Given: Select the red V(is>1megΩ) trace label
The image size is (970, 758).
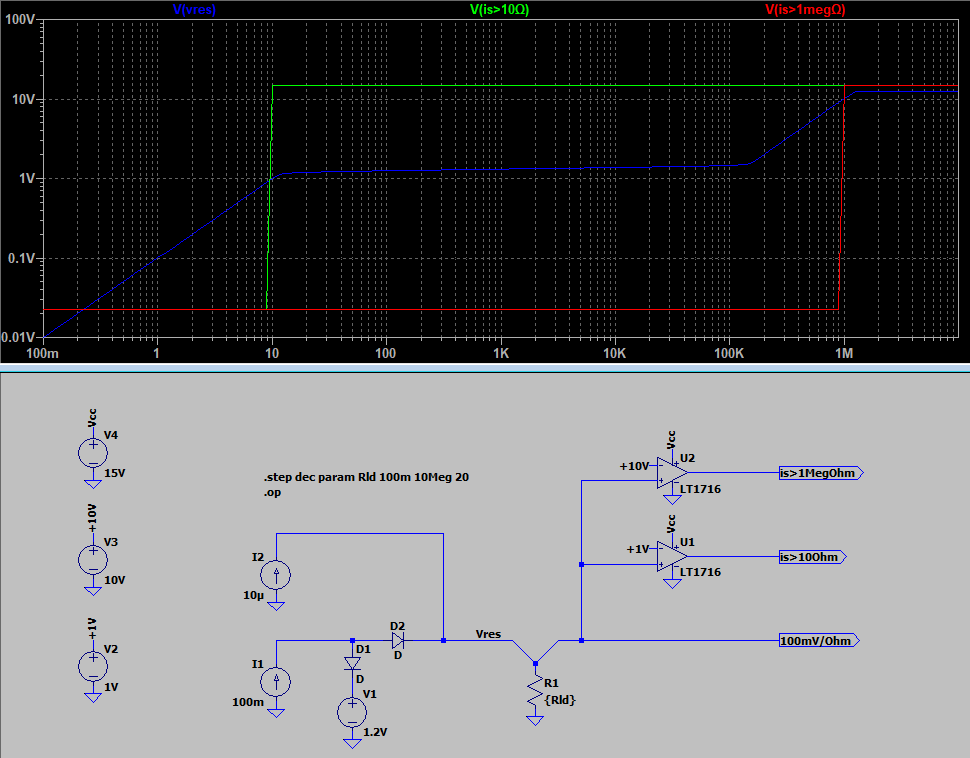Looking at the screenshot, I should [x=805, y=9].
